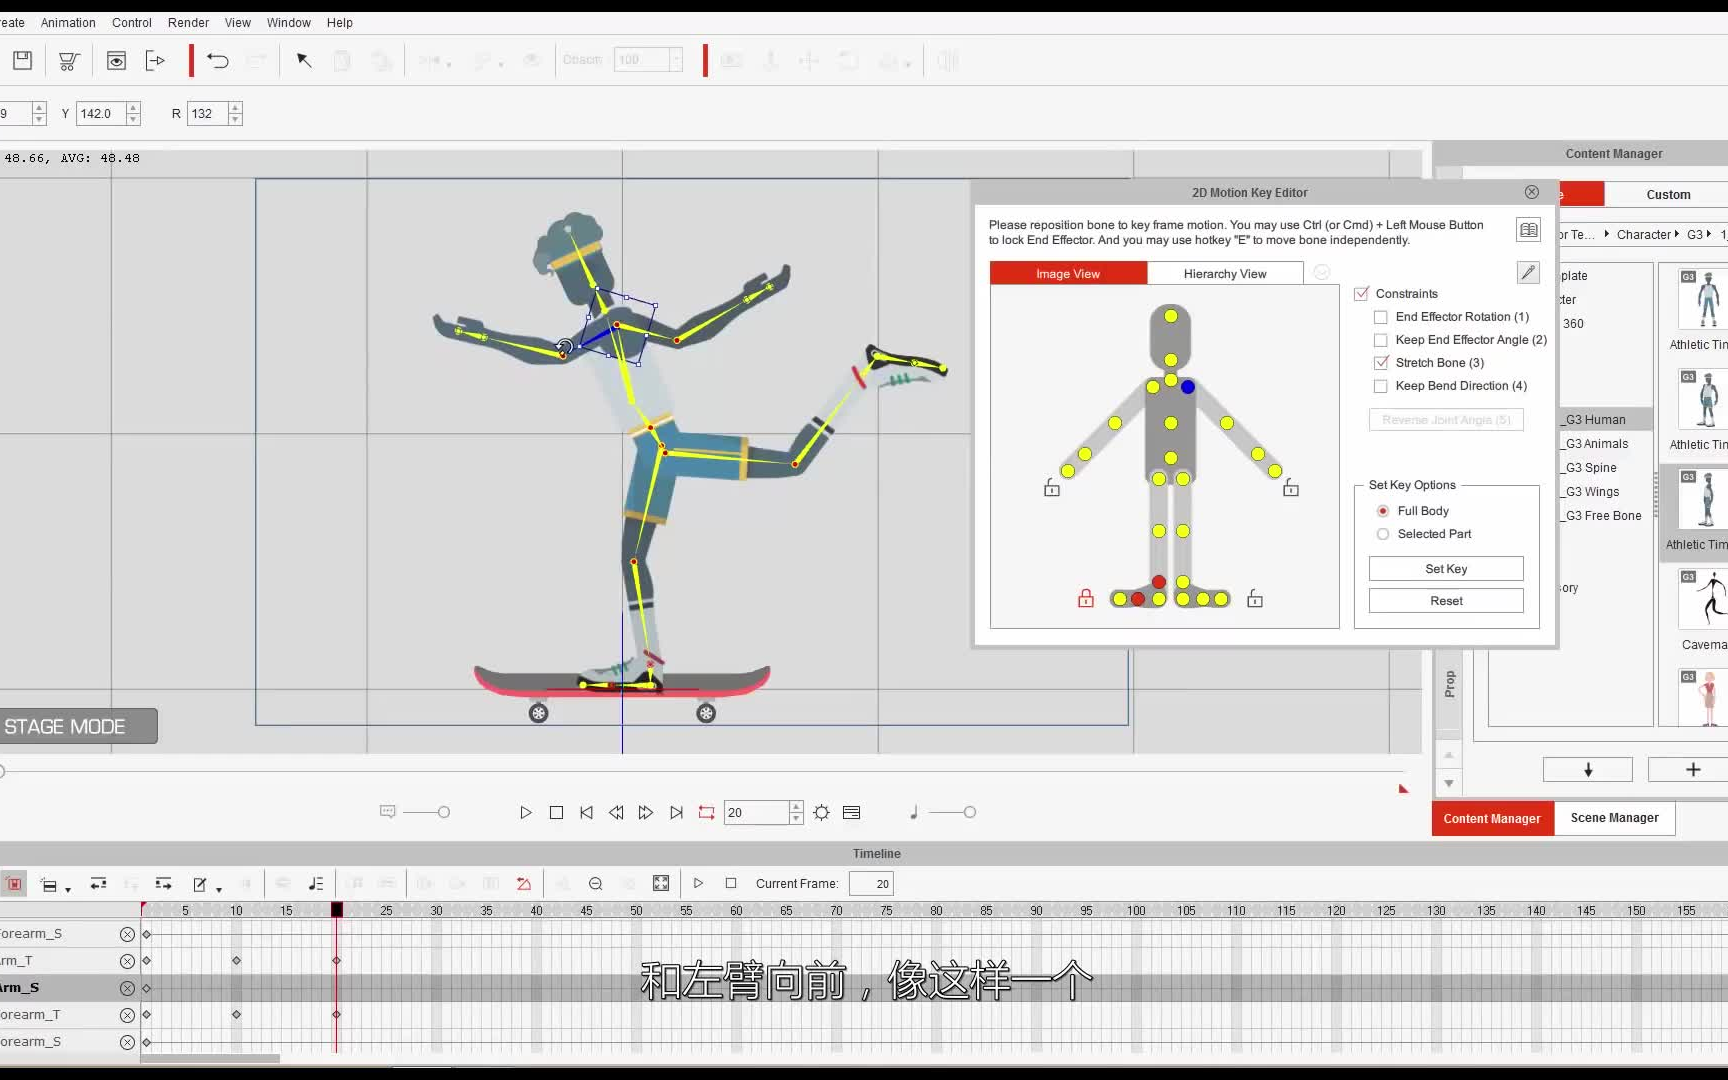
Task: Uncheck the Stretch Bone constraint
Action: pos(1380,363)
